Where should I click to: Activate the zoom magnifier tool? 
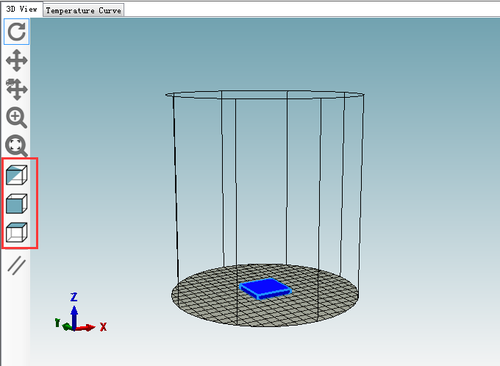(16, 118)
